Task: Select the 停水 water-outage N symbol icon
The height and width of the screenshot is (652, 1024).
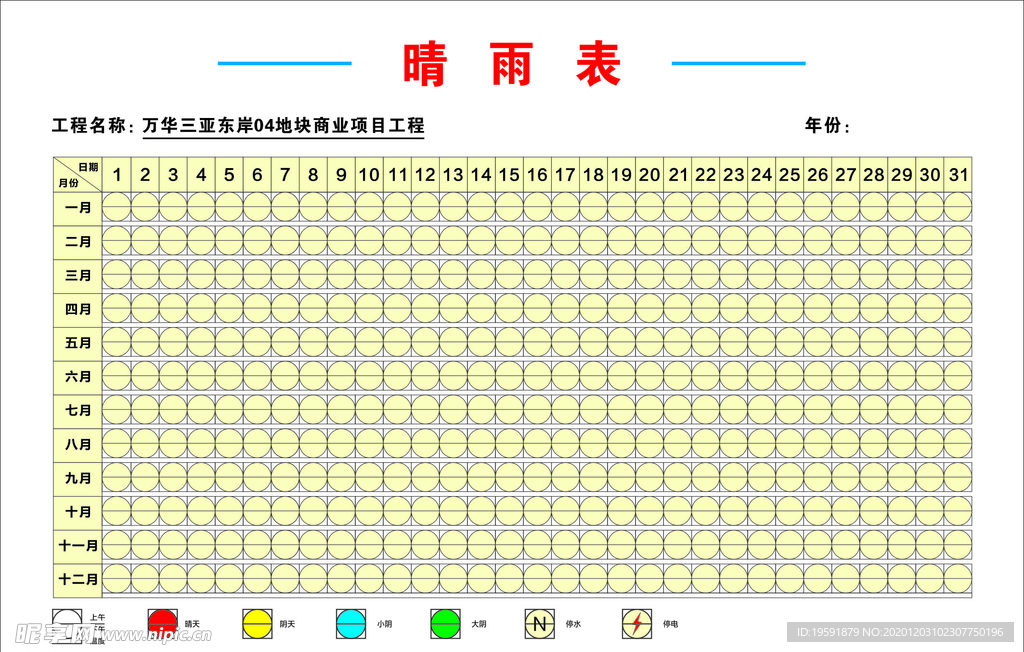Action: 538,622
